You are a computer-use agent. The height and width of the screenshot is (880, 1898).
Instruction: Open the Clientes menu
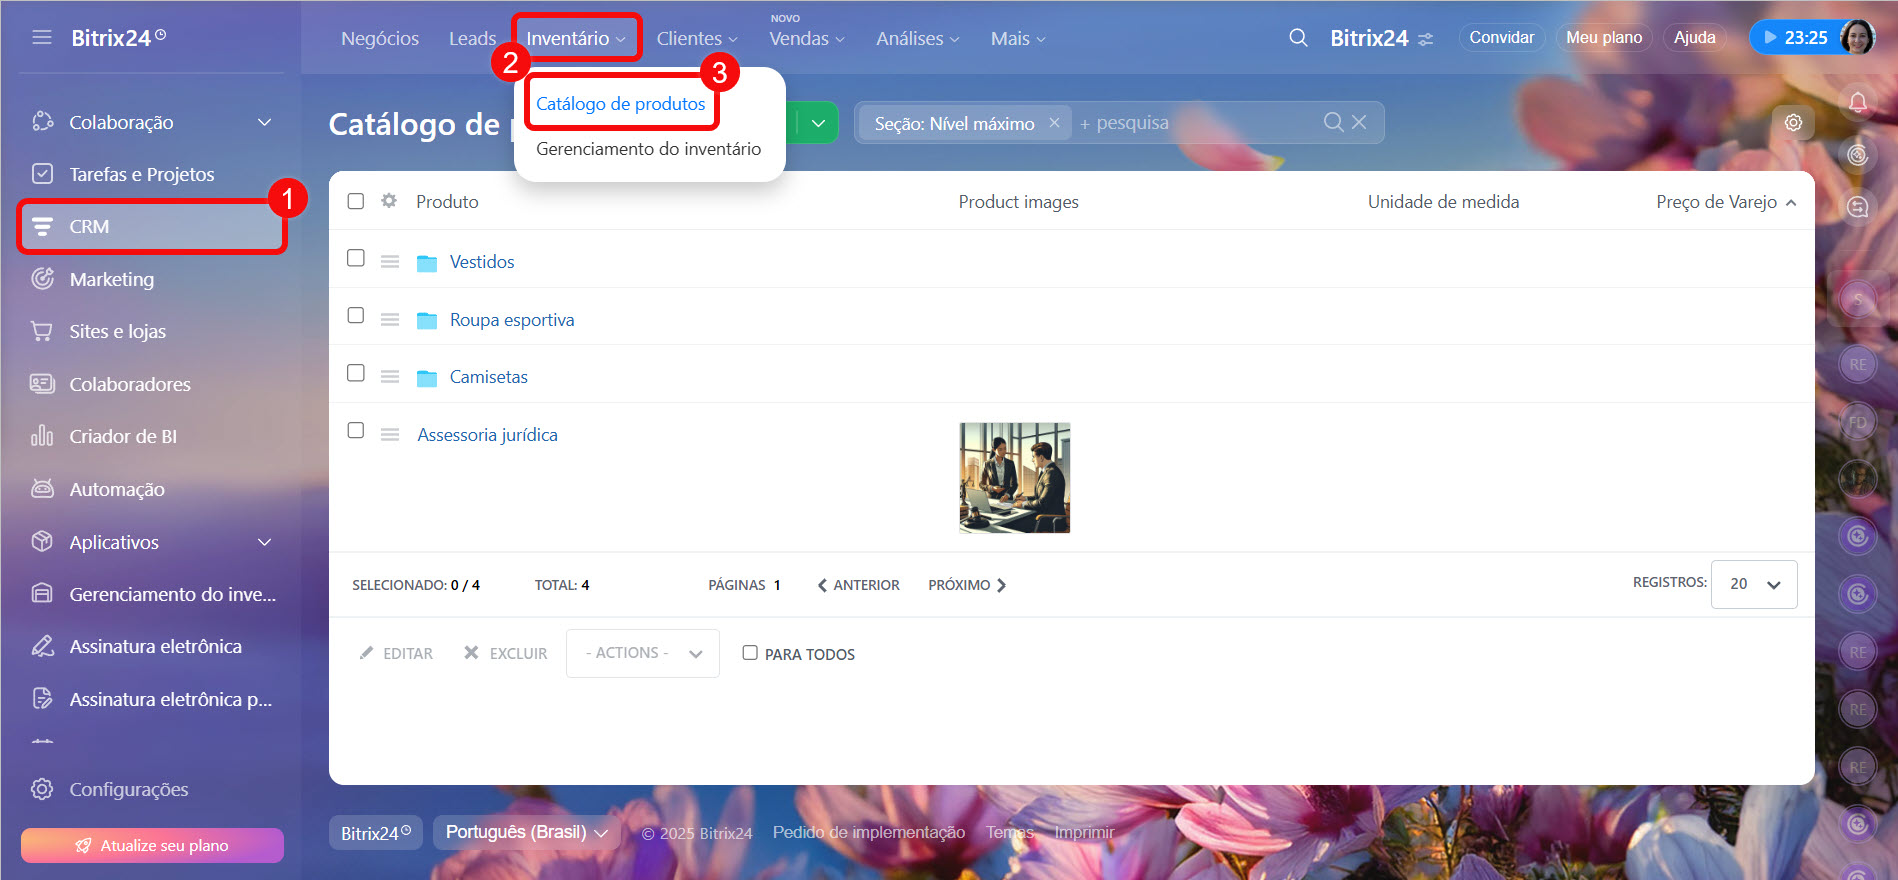pos(696,38)
